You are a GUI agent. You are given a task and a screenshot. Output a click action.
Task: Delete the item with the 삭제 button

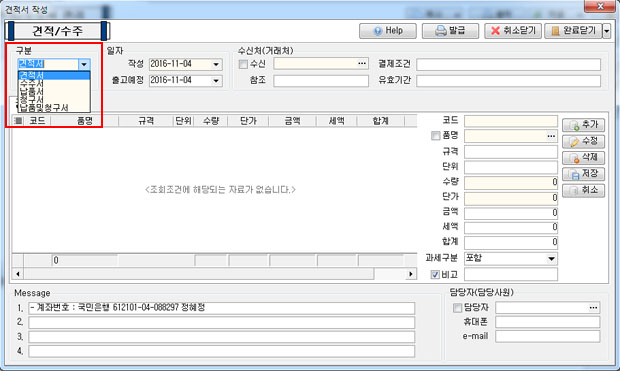point(583,157)
